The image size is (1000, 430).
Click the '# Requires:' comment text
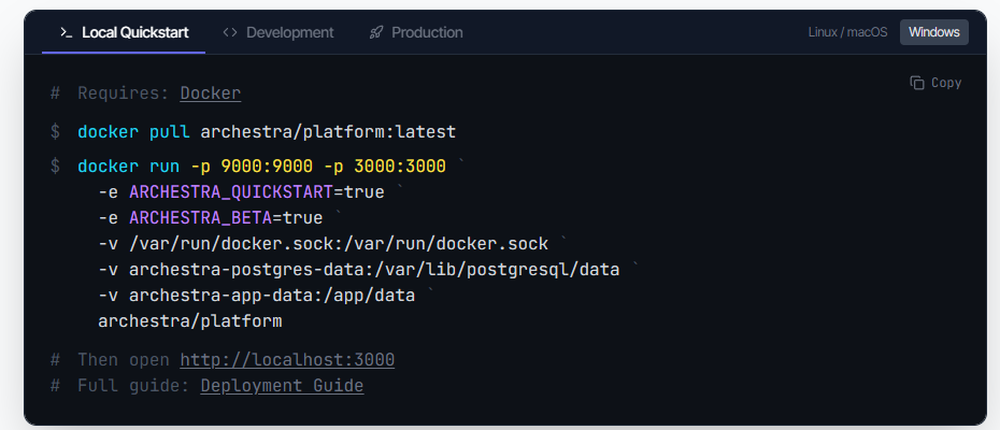tap(110, 93)
